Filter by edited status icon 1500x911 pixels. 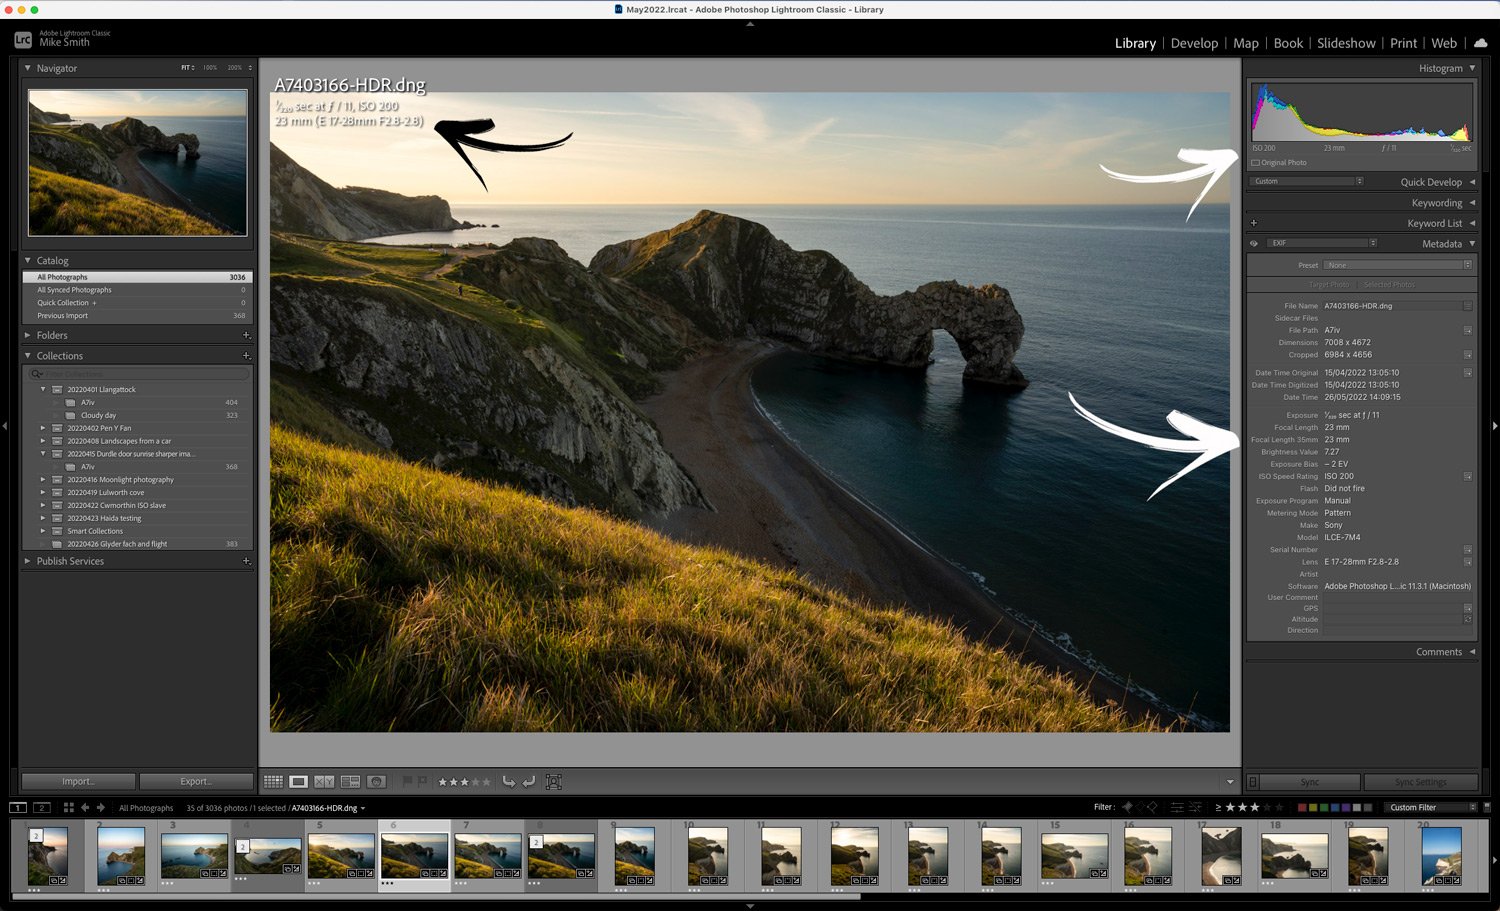[x=1178, y=807]
